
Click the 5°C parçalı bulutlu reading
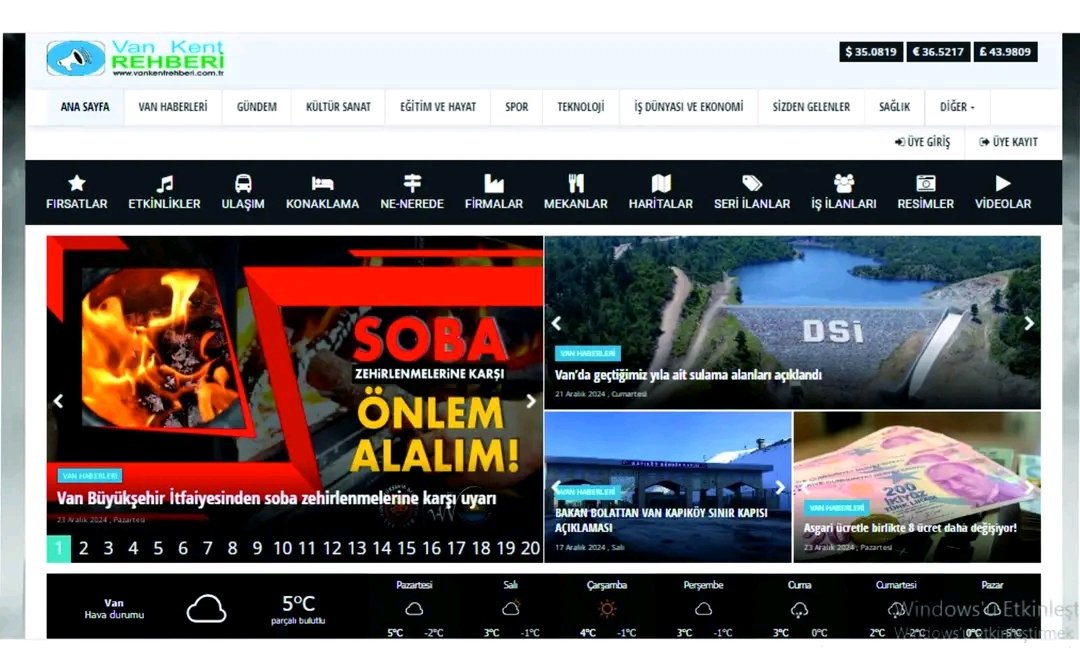click(298, 609)
